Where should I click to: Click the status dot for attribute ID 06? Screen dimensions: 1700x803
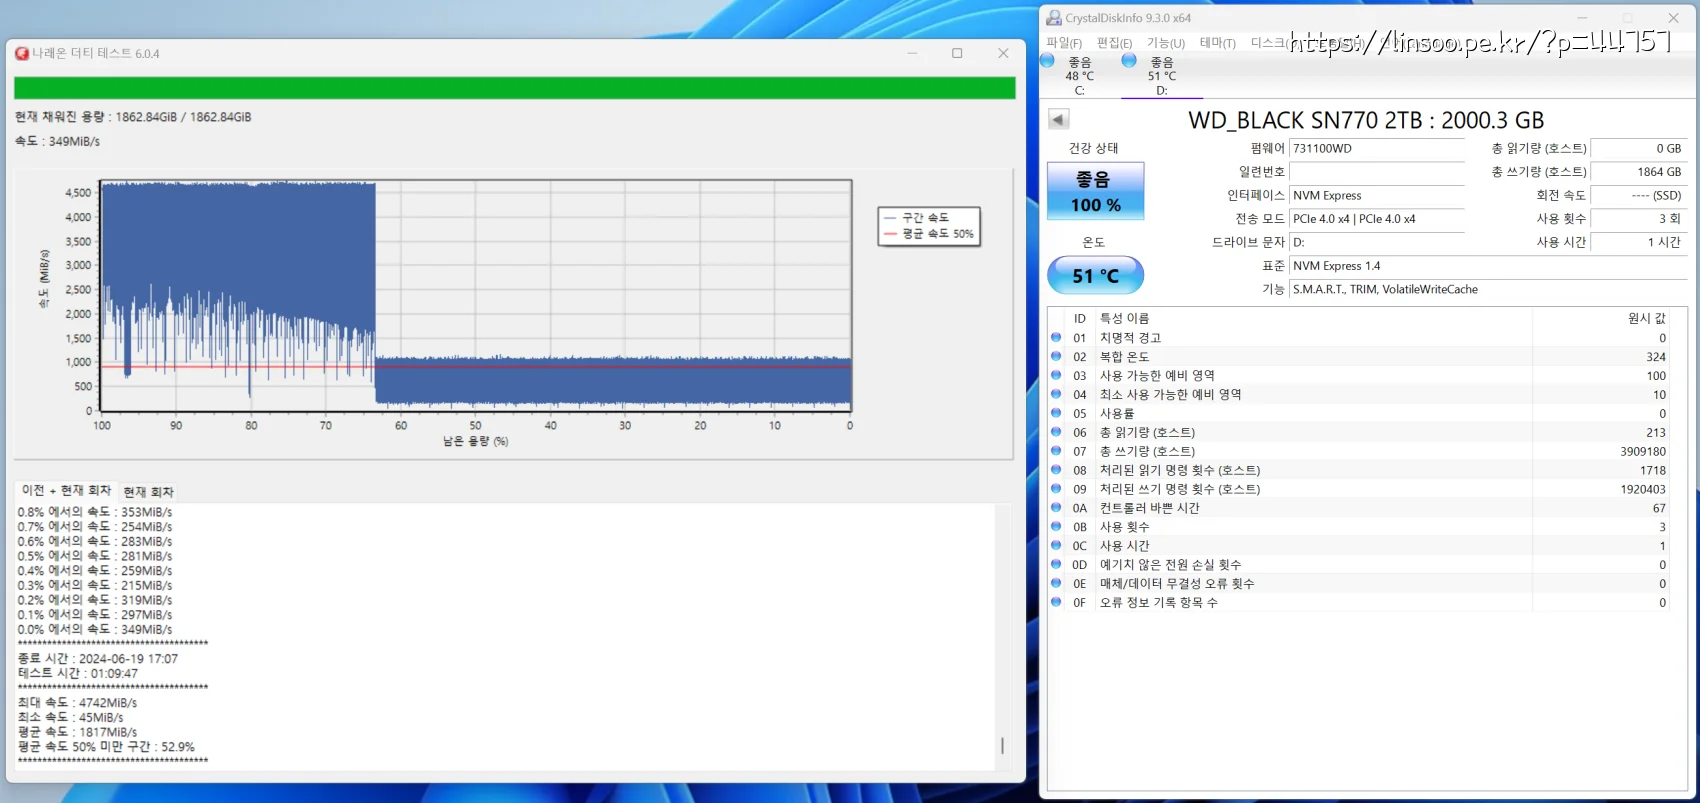[x=1056, y=433]
